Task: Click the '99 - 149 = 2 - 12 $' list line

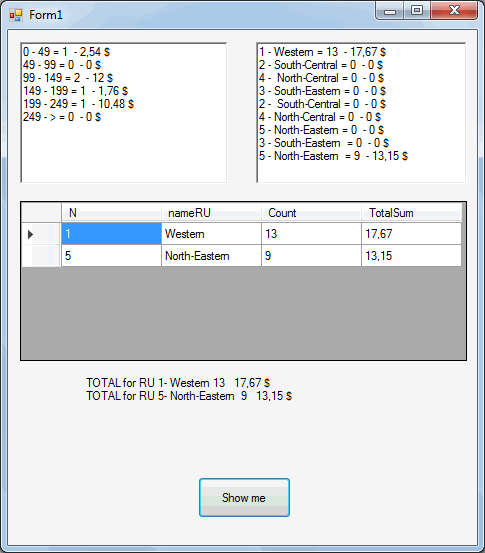Action: [68, 78]
